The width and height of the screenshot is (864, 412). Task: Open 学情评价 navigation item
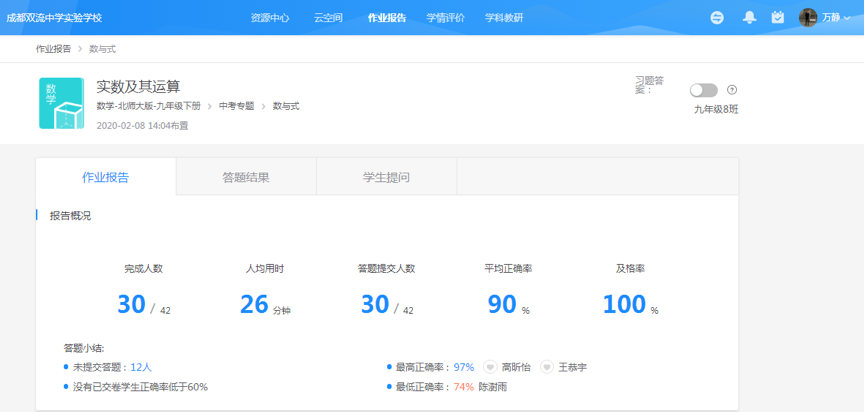(445, 18)
